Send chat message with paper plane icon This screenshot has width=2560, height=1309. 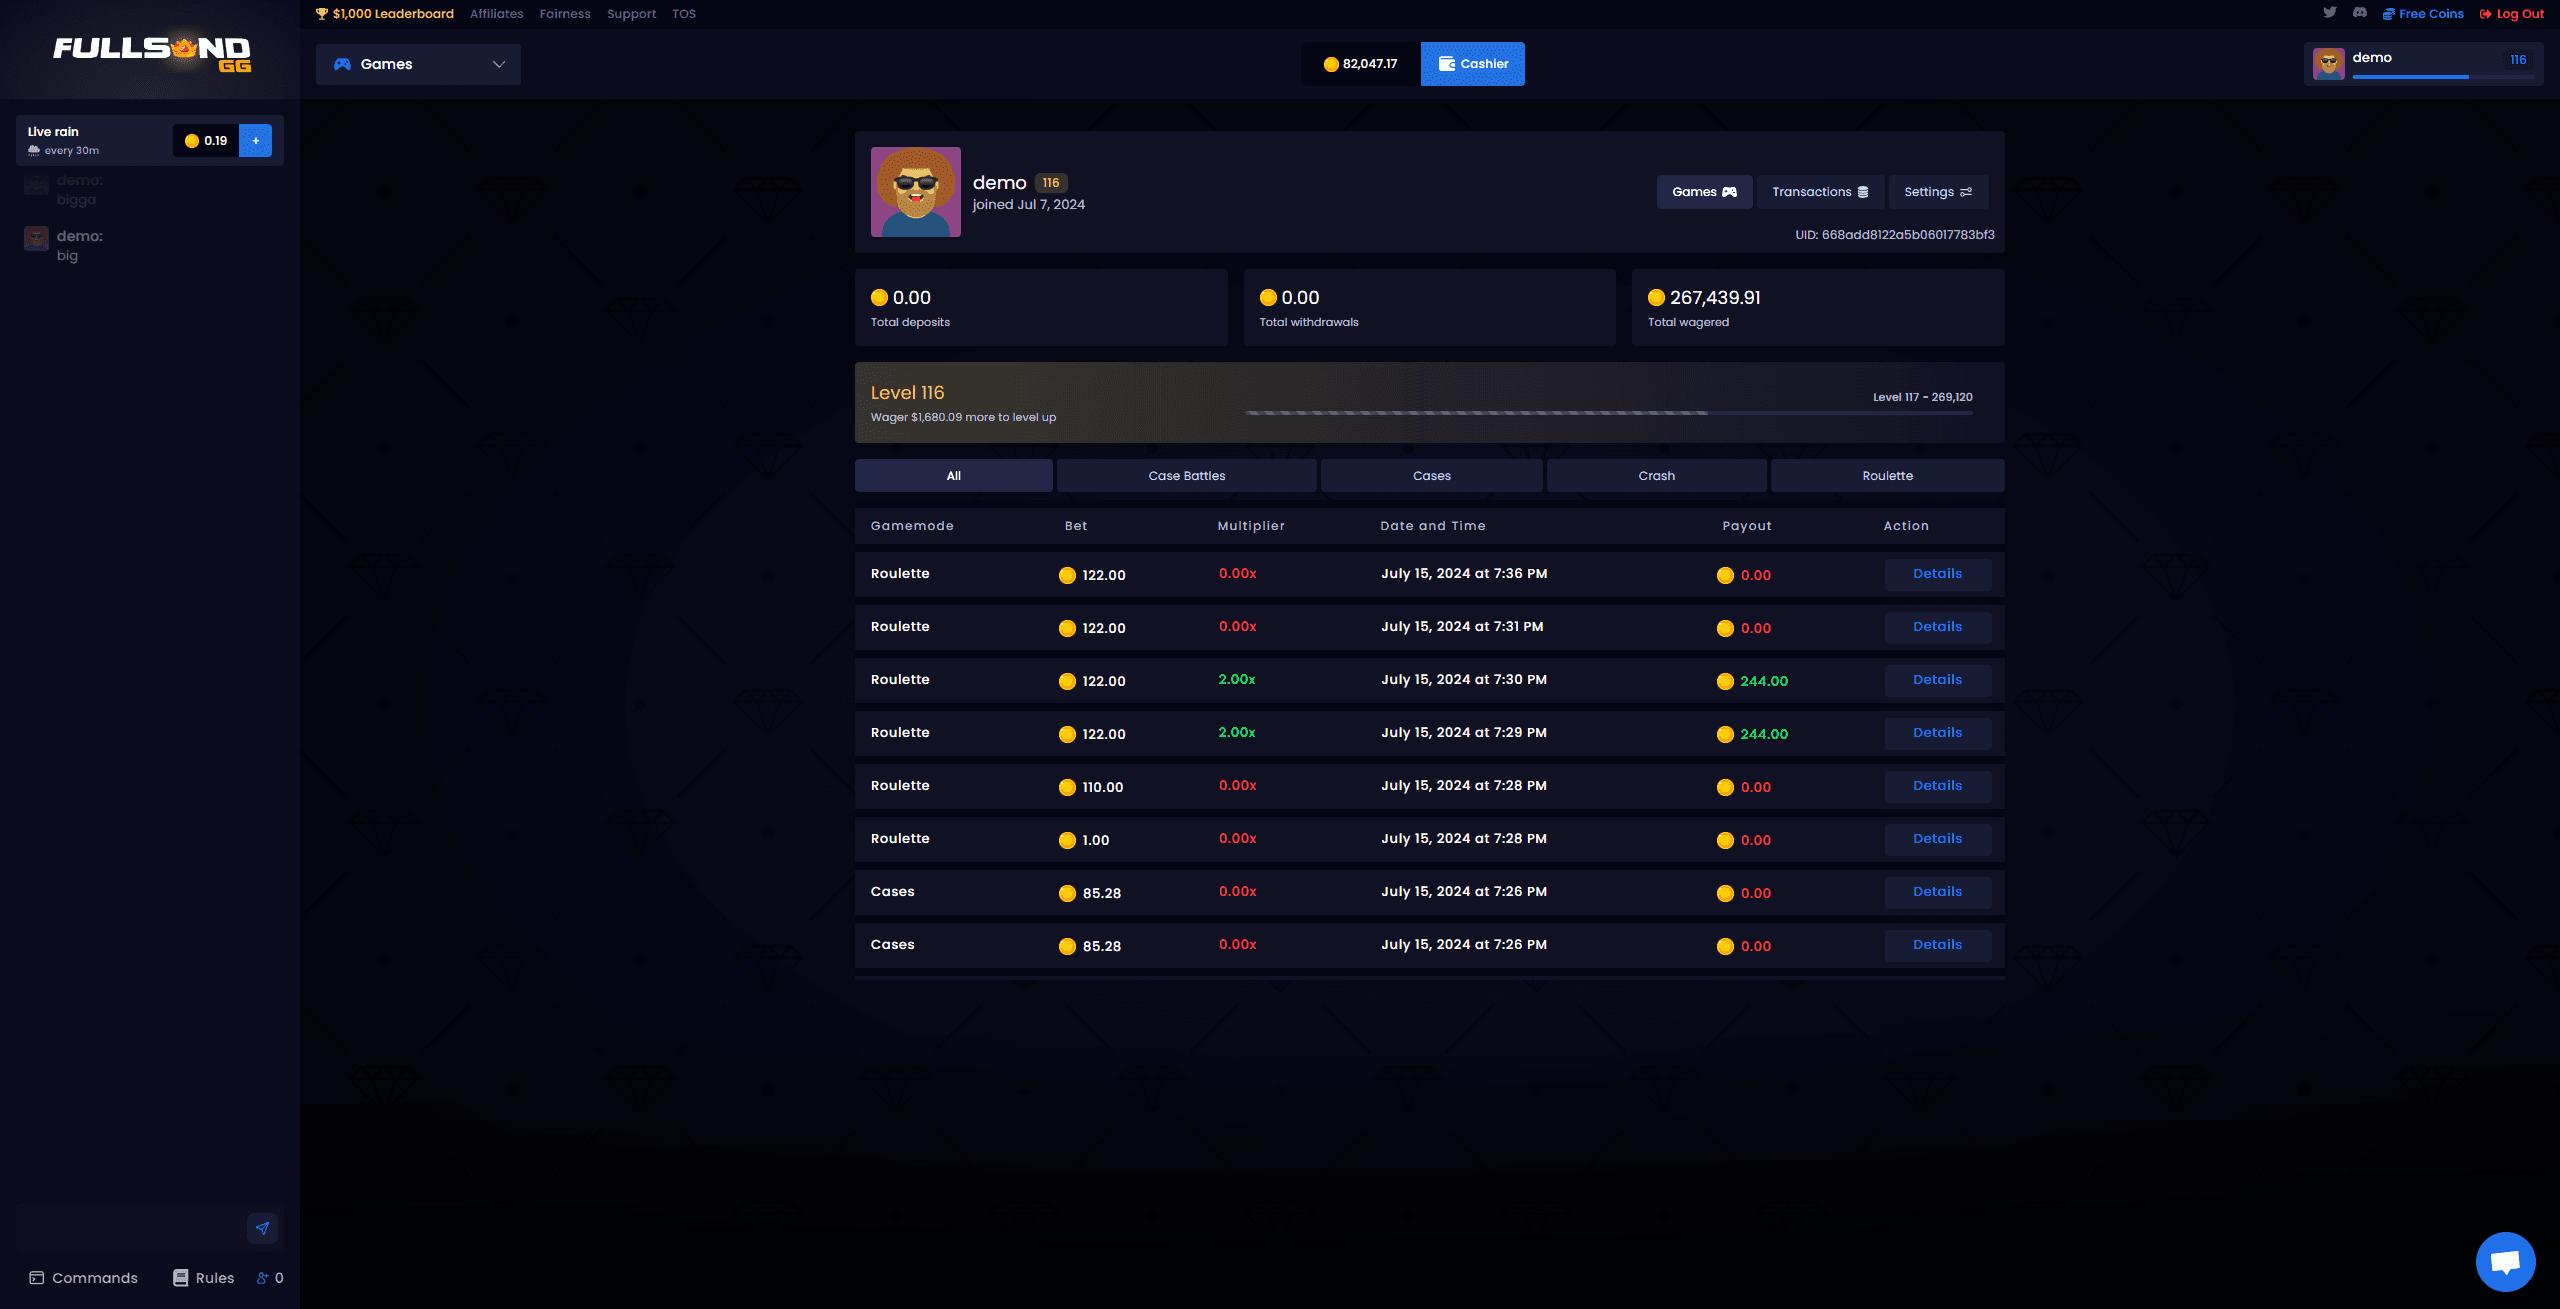click(x=262, y=1228)
